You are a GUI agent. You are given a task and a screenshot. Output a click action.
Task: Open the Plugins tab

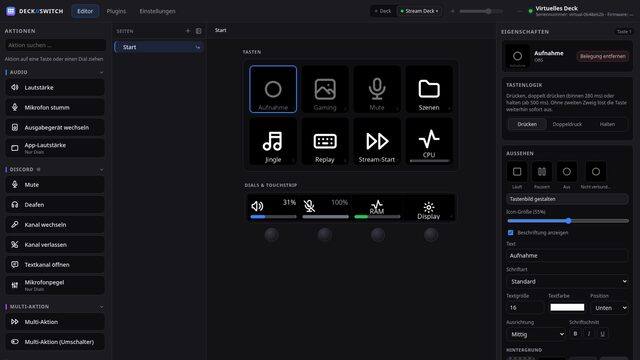(116, 11)
